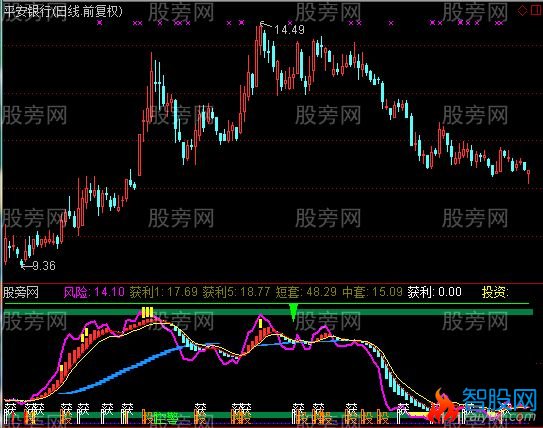Click the green 监控警 signal text in the sub-chart
The image size is (543, 428).
[x=166, y=418]
